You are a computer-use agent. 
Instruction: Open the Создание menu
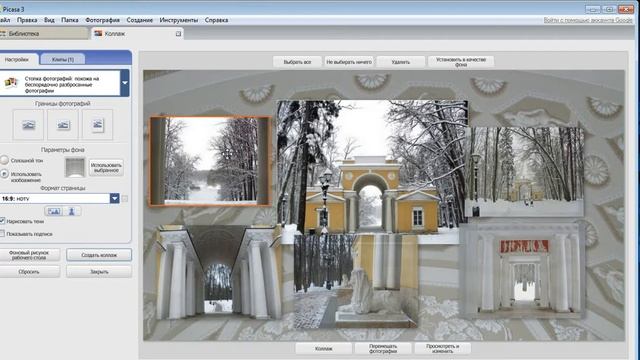140,20
